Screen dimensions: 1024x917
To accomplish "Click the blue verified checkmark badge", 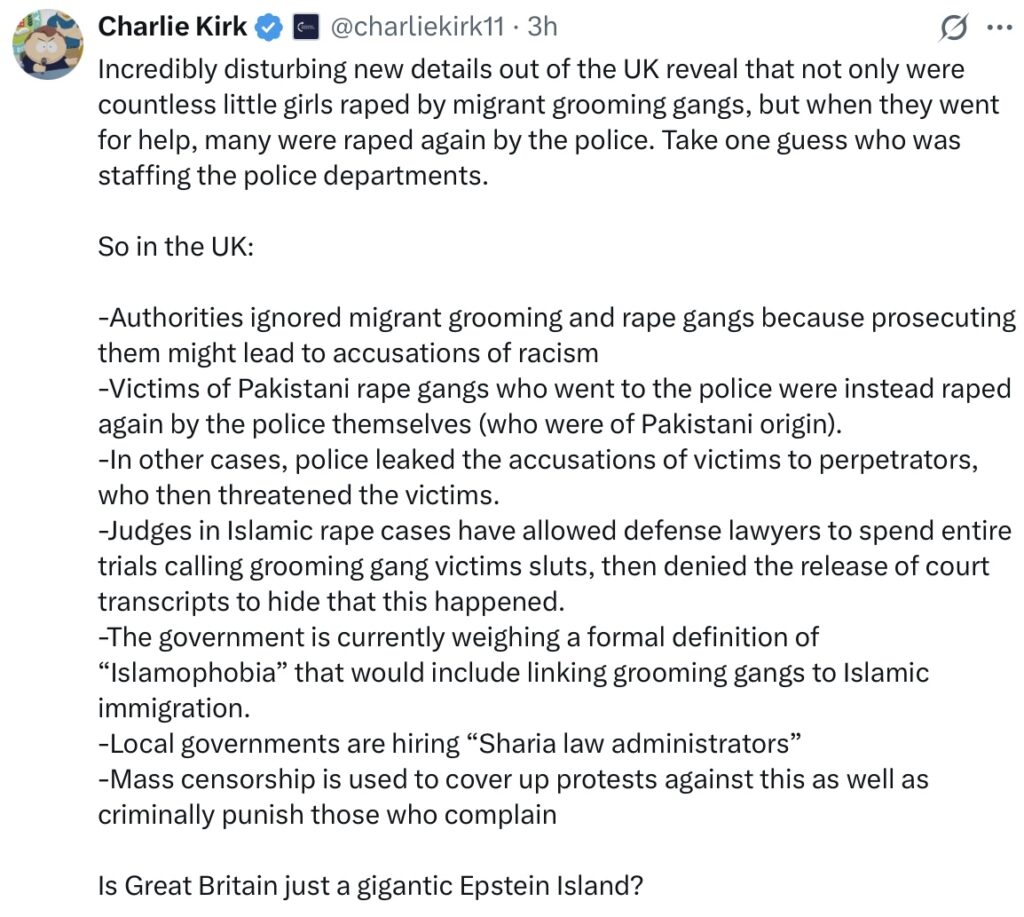I will coord(268,28).
